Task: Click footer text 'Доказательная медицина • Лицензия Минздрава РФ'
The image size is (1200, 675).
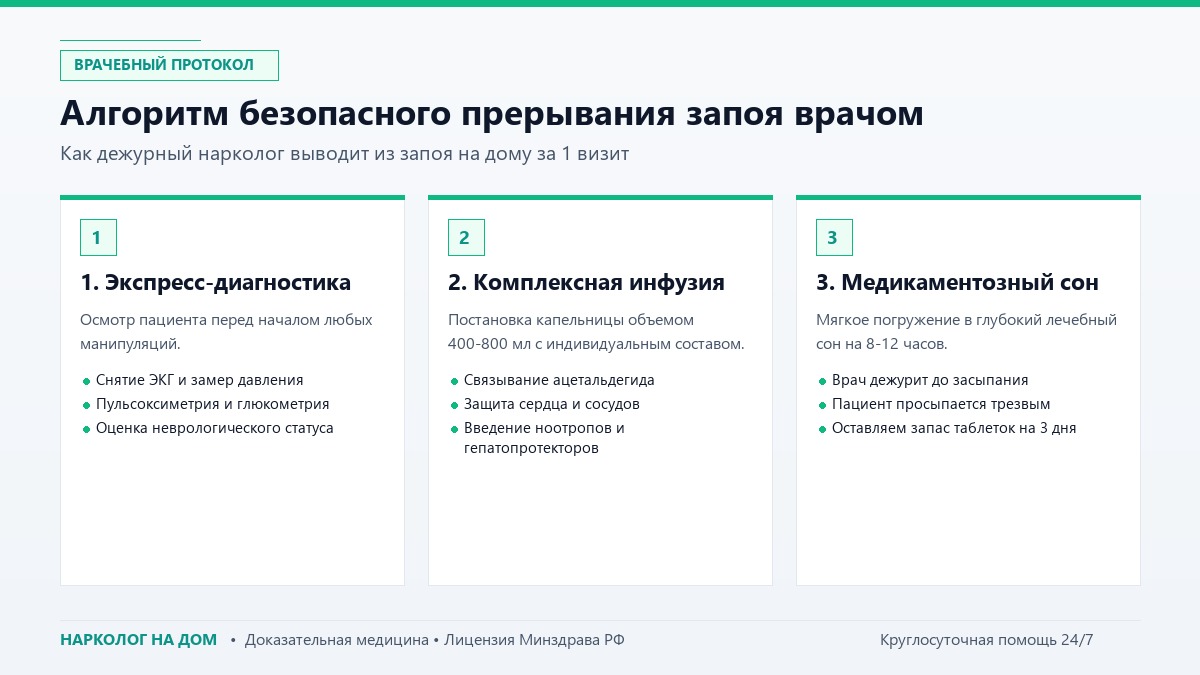Action: pos(435,640)
